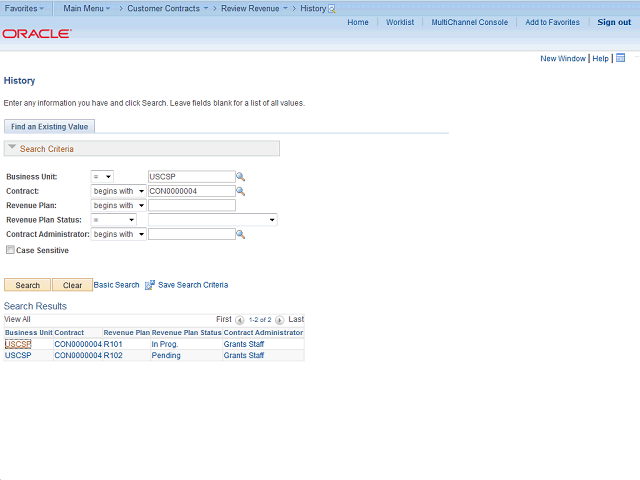Click the Last results link
640x480 pixels.
[x=296, y=319]
